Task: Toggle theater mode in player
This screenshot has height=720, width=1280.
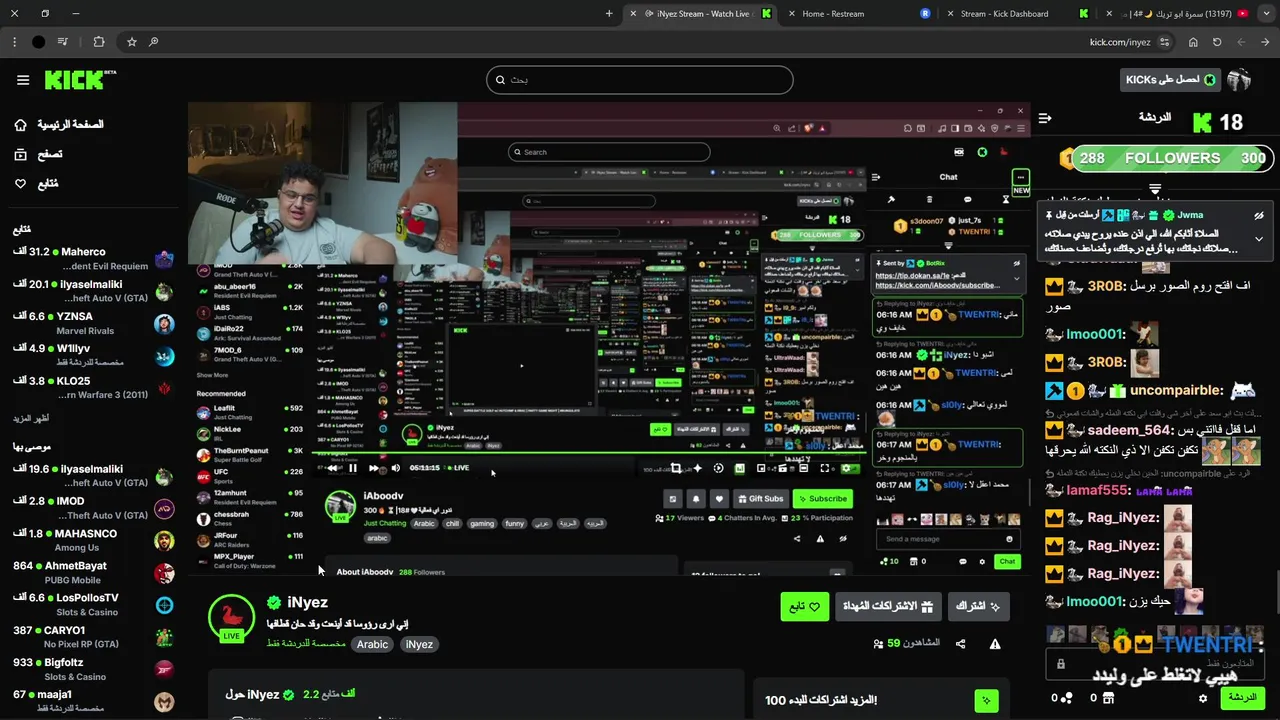Action: (803, 468)
